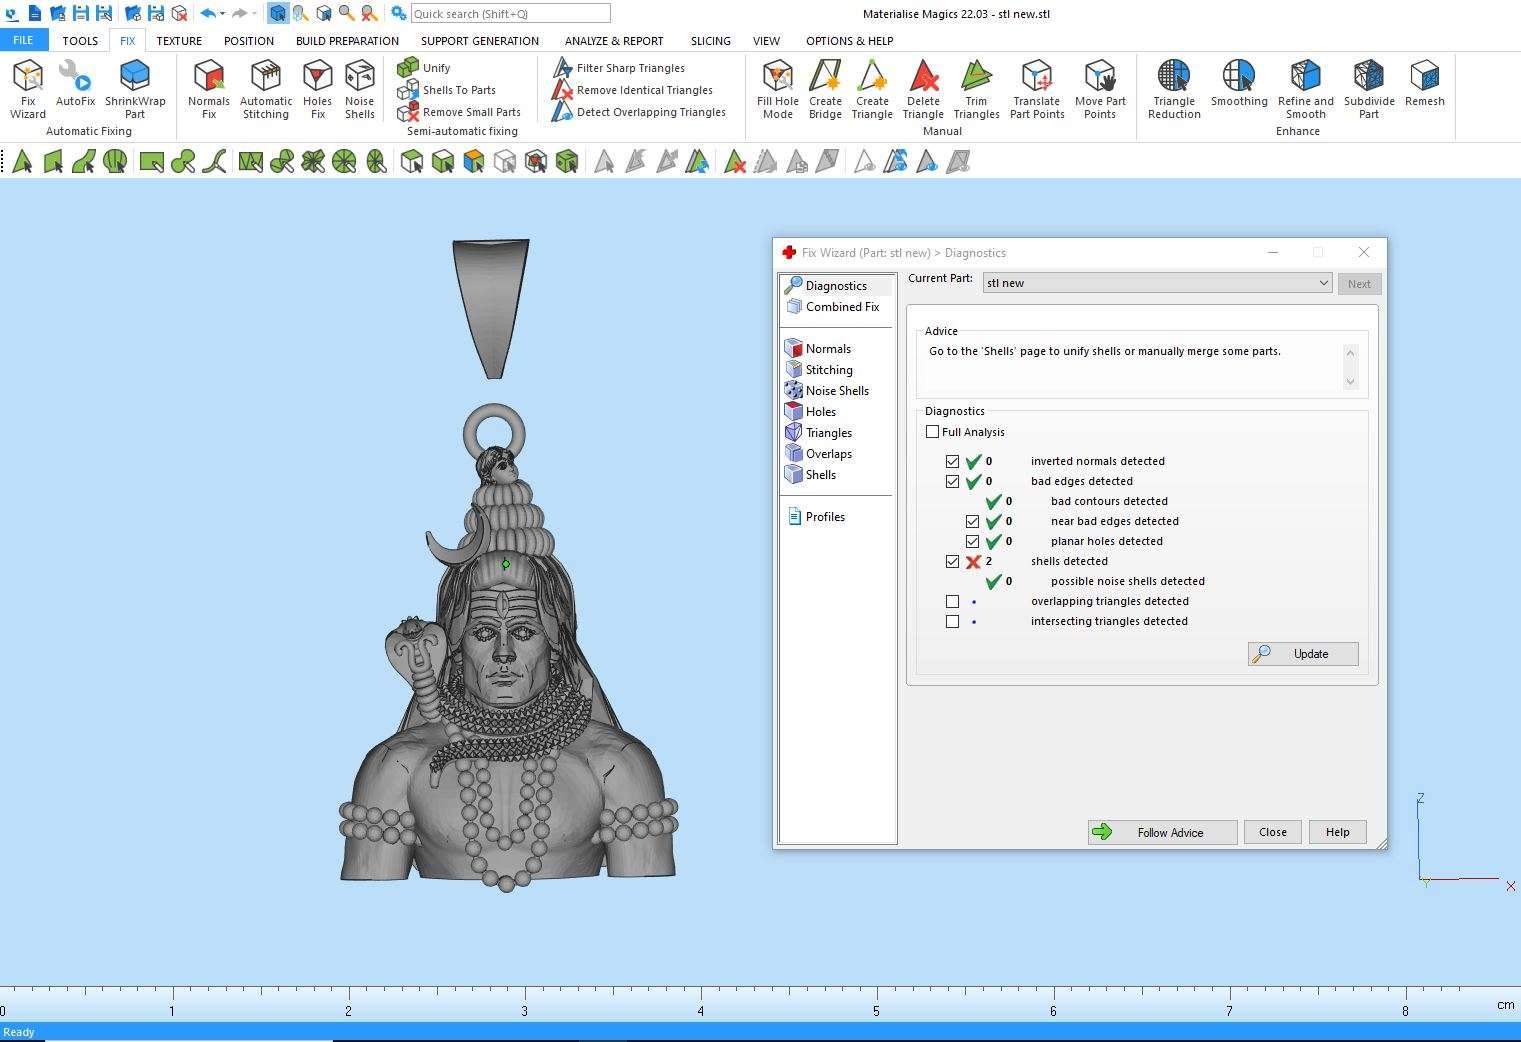Screen dimensions: 1521x1042
Task: Click the Follow Advice button
Action: click(x=1162, y=832)
